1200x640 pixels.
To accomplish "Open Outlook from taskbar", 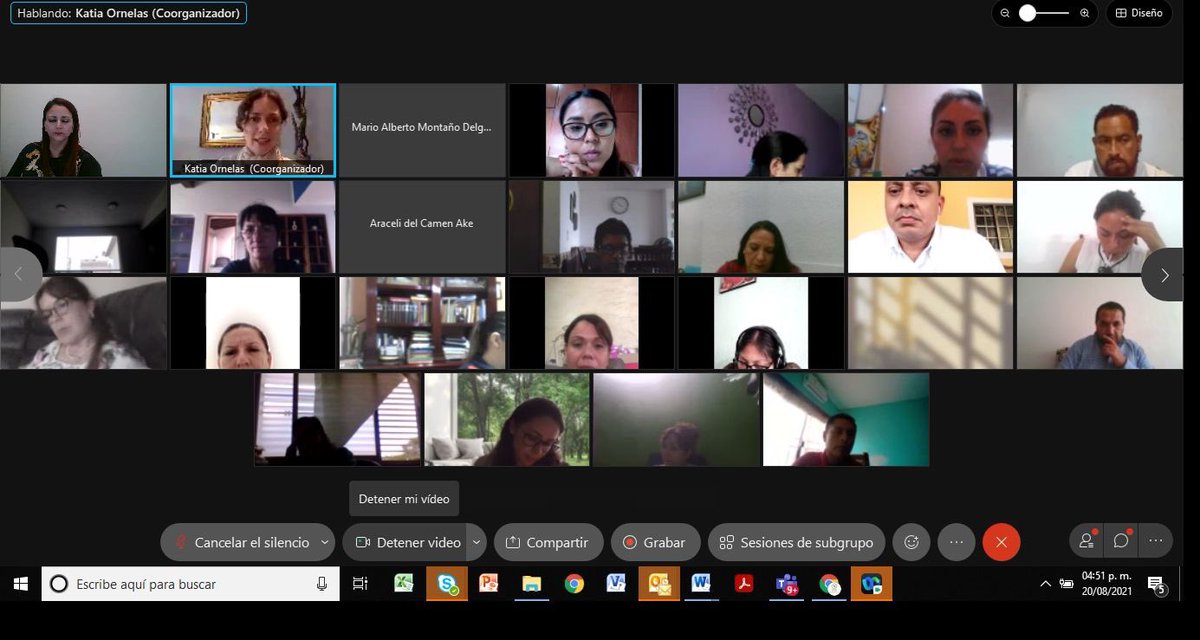I will pyautogui.click(x=659, y=584).
